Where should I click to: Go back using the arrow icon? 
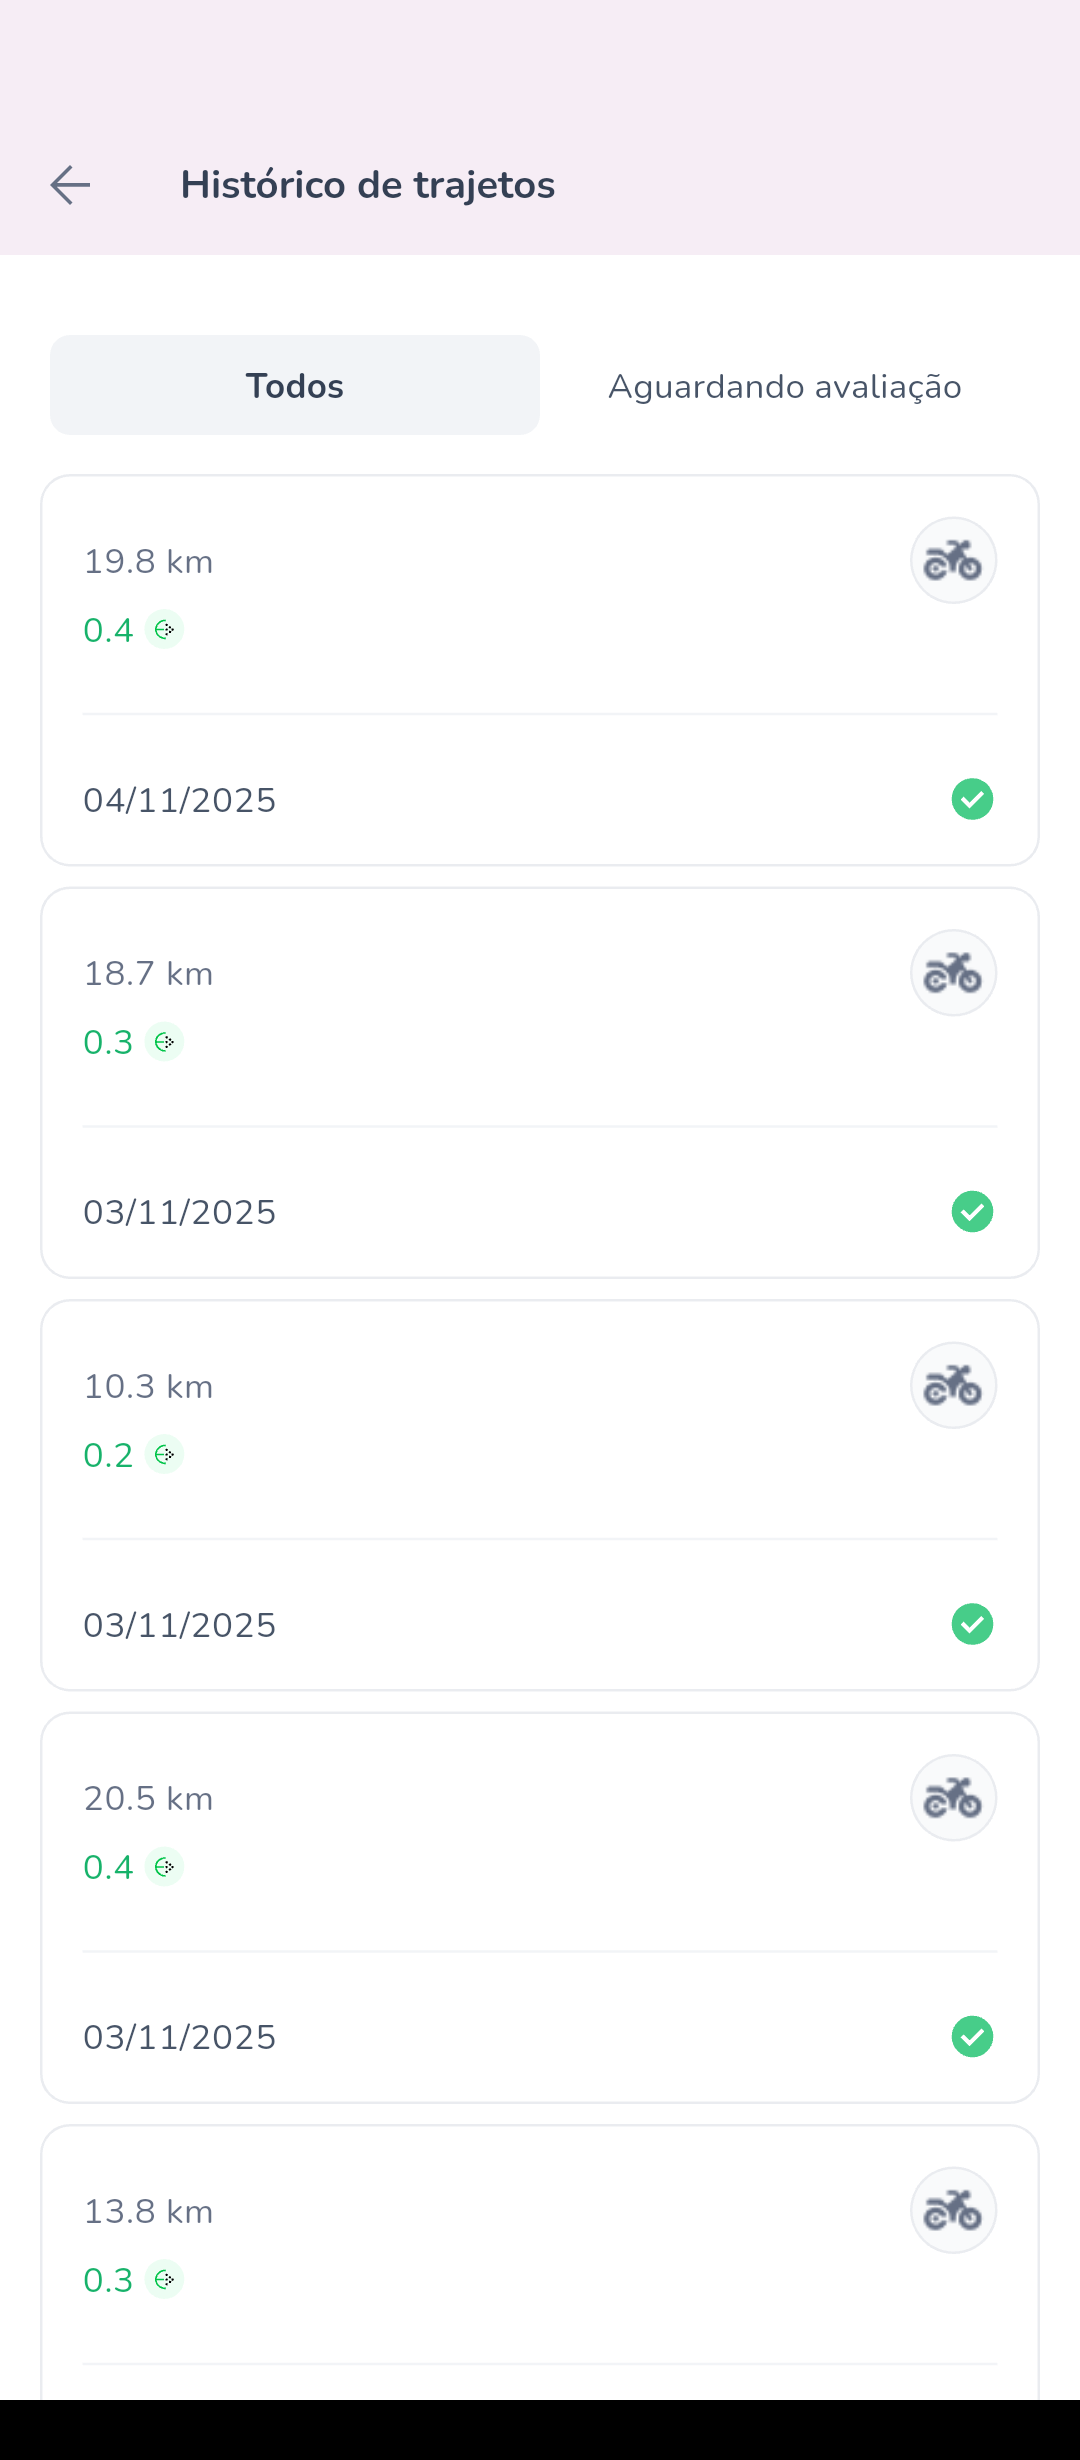[x=70, y=185]
